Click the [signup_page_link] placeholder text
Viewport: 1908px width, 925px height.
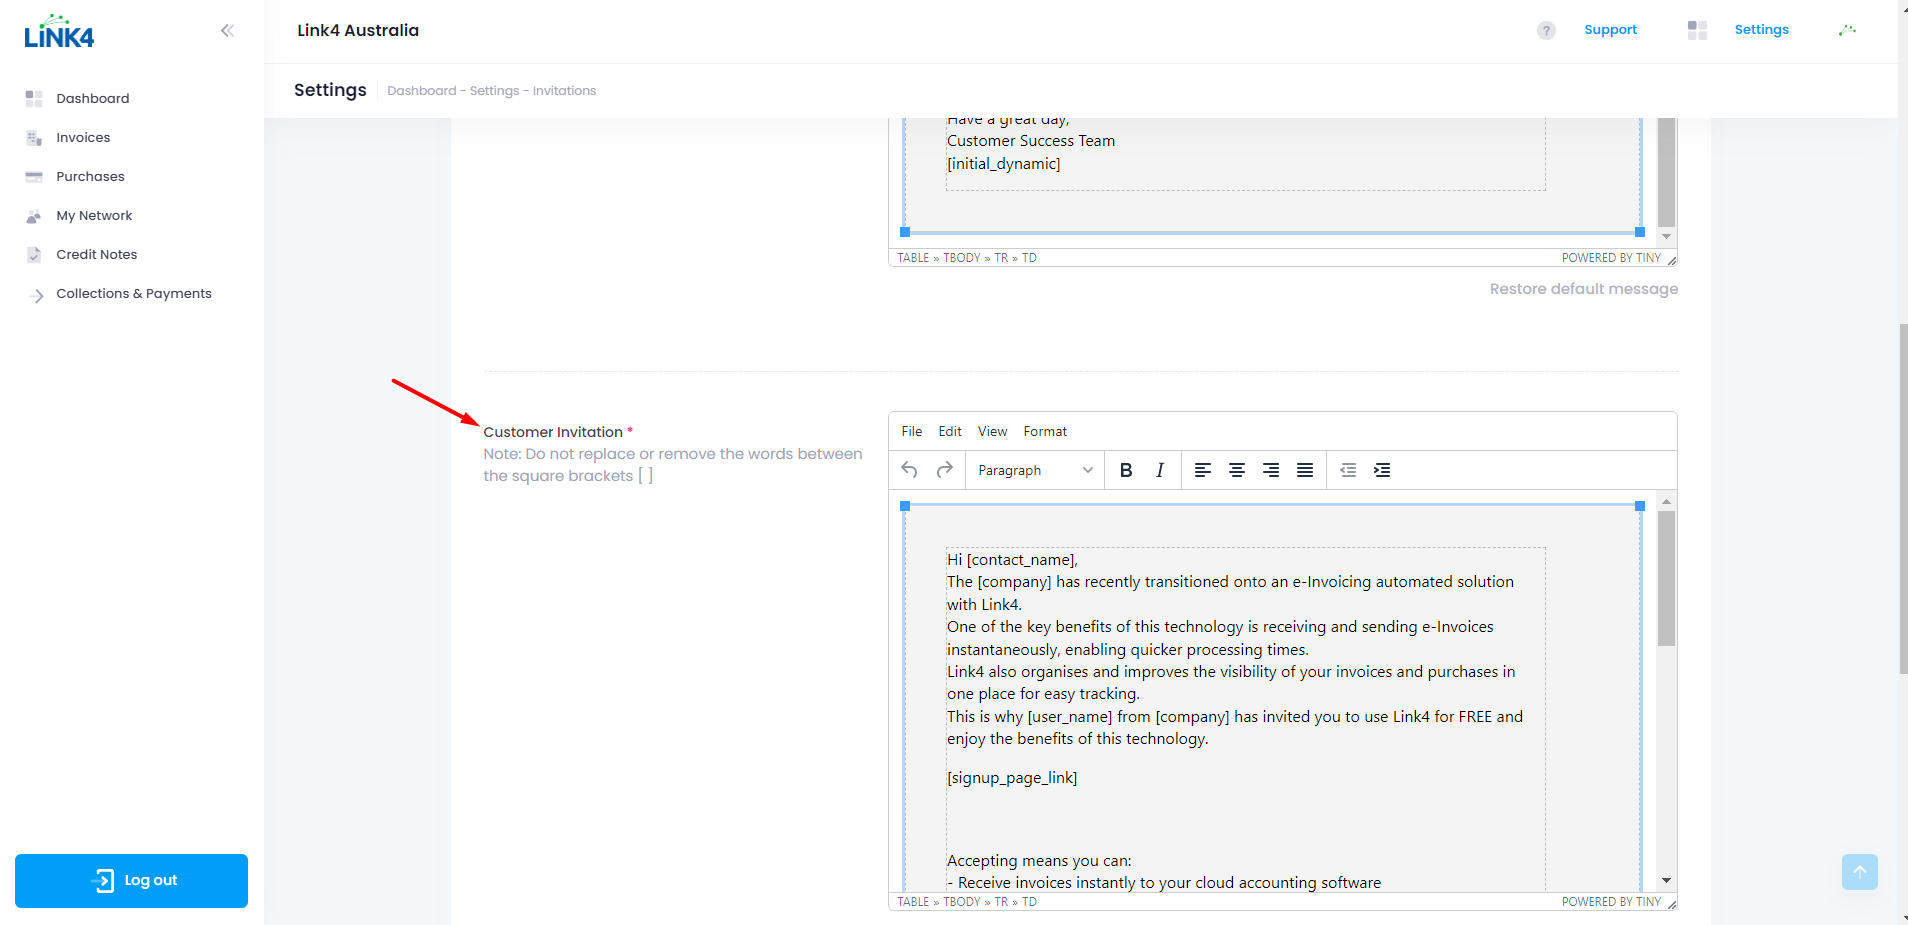[1012, 778]
